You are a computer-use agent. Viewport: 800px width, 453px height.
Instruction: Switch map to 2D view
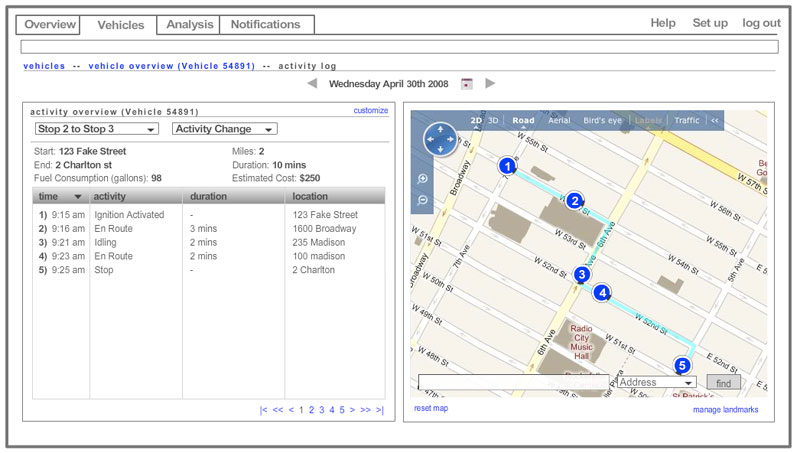pos(476,120)
